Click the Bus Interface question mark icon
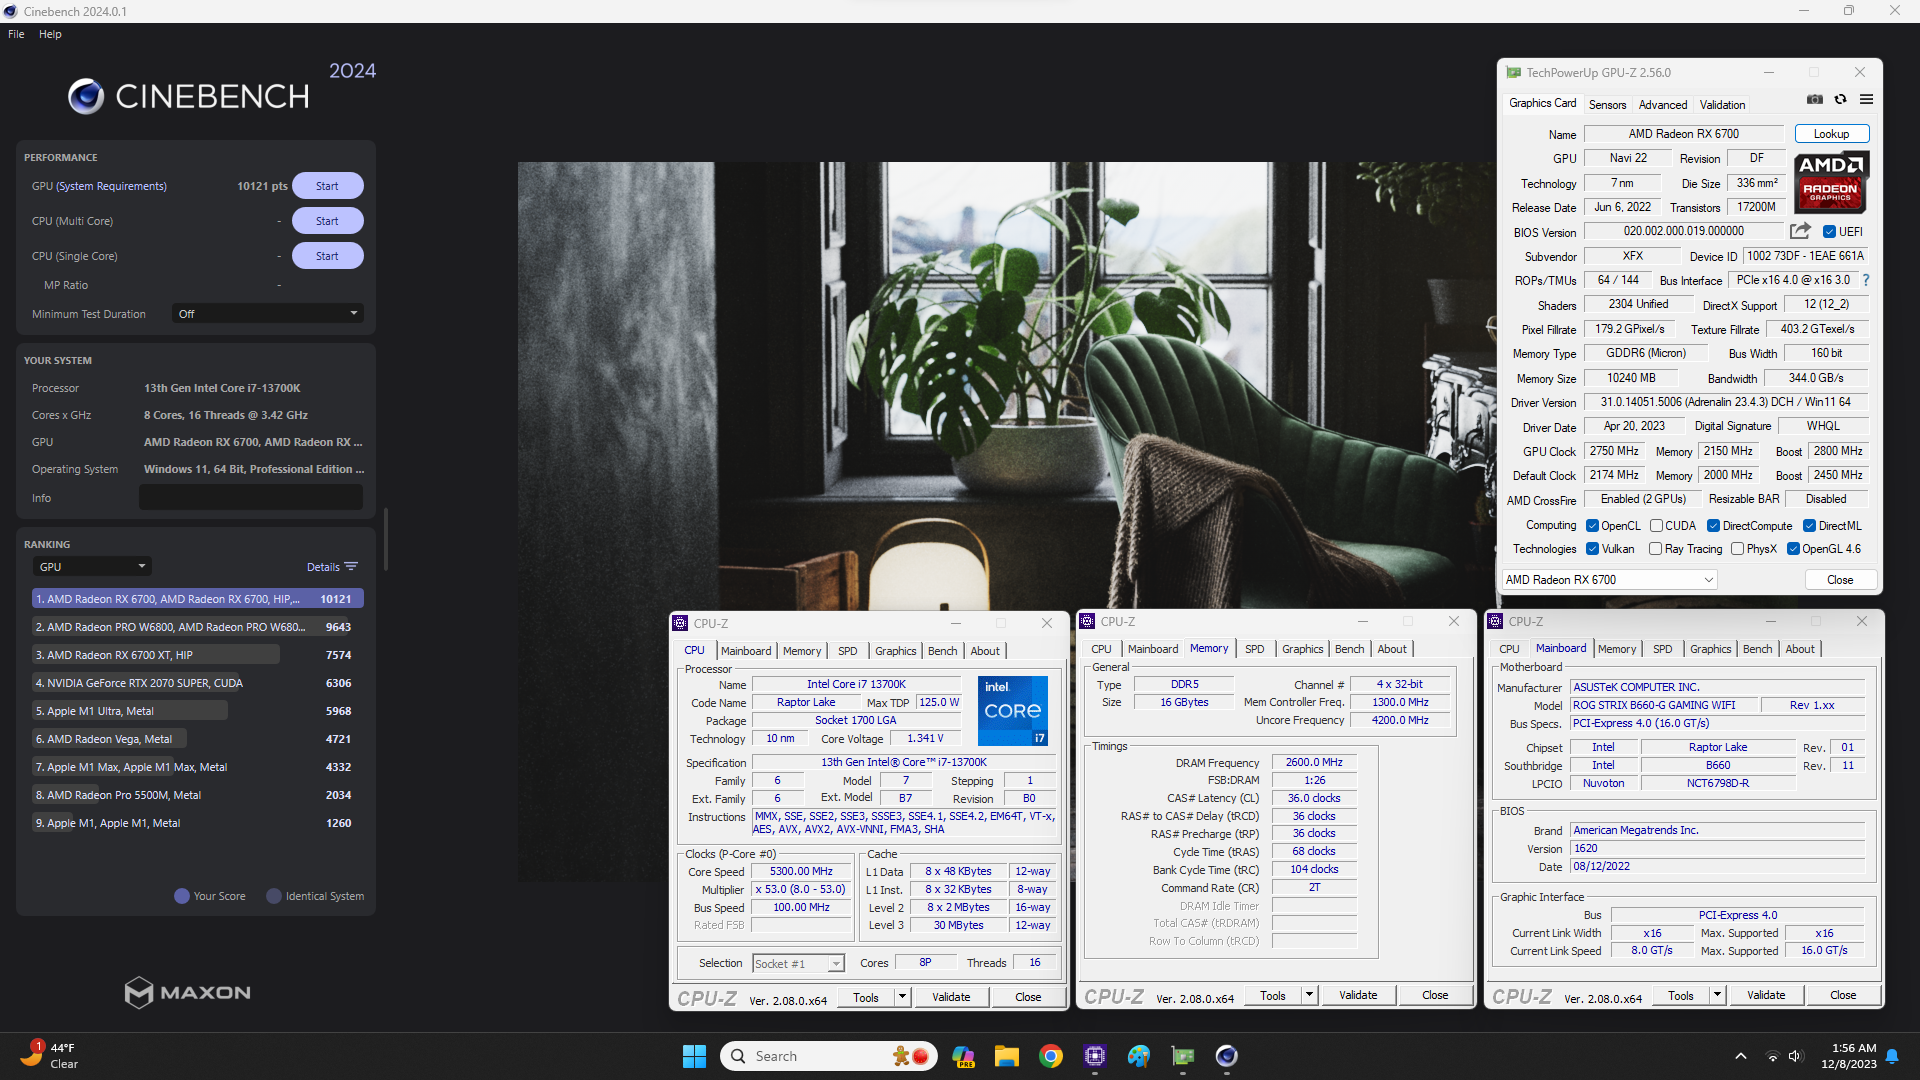The width and height of the screenshot is (1920, 1080). point(1866,281)
